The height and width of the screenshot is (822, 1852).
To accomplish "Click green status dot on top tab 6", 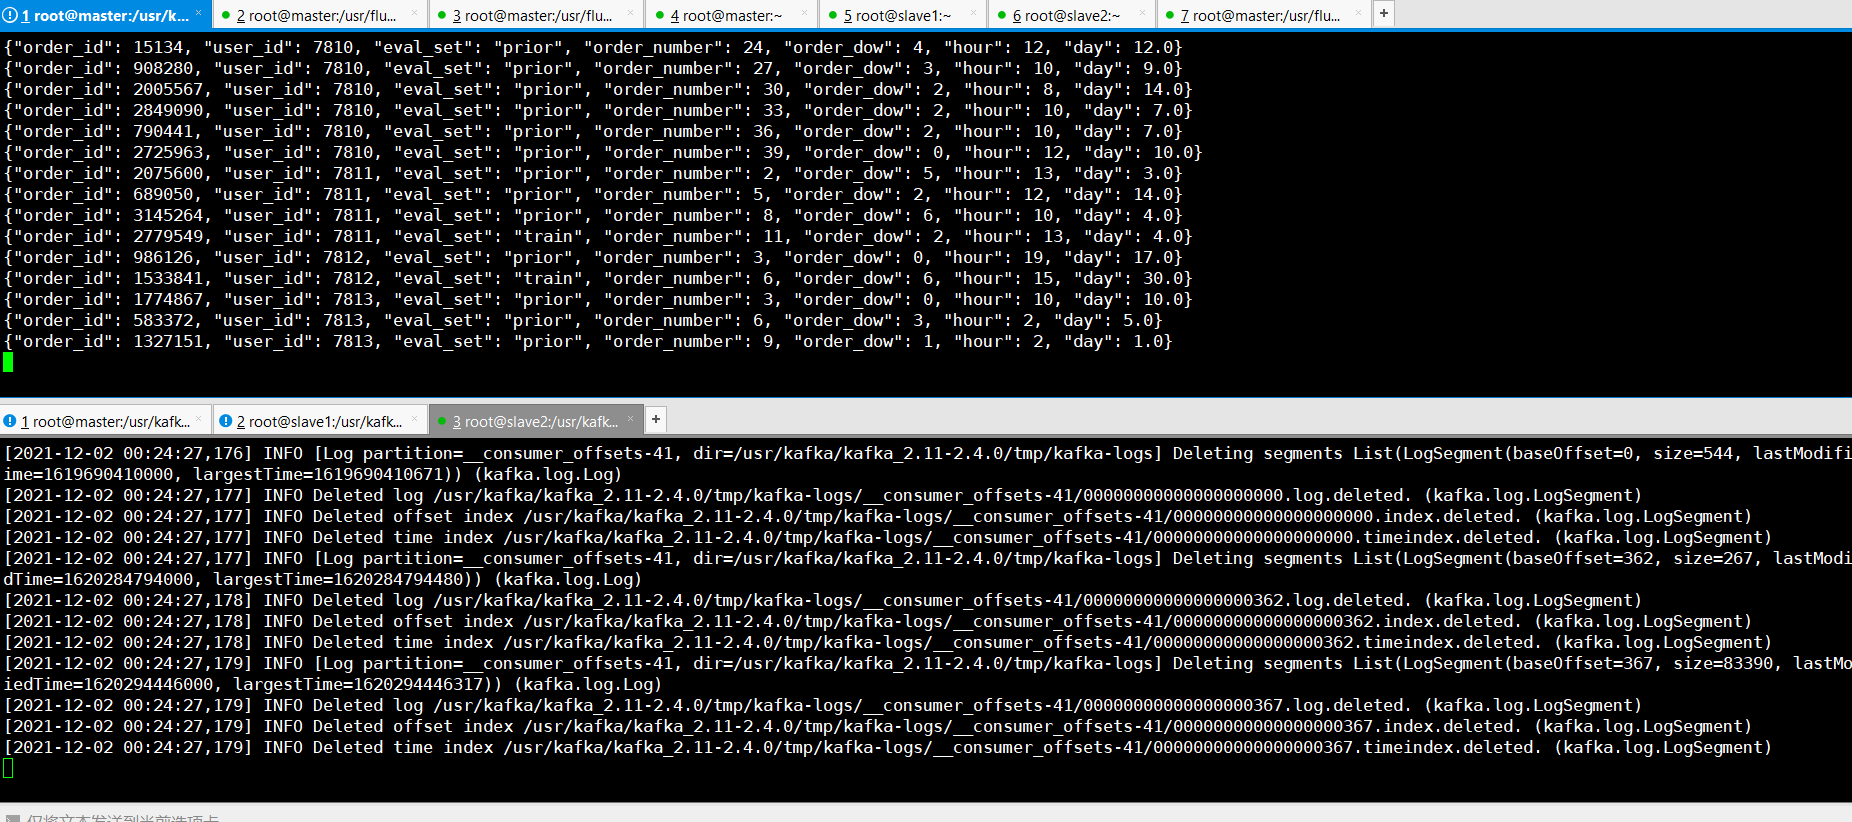I will point(1001,16).
